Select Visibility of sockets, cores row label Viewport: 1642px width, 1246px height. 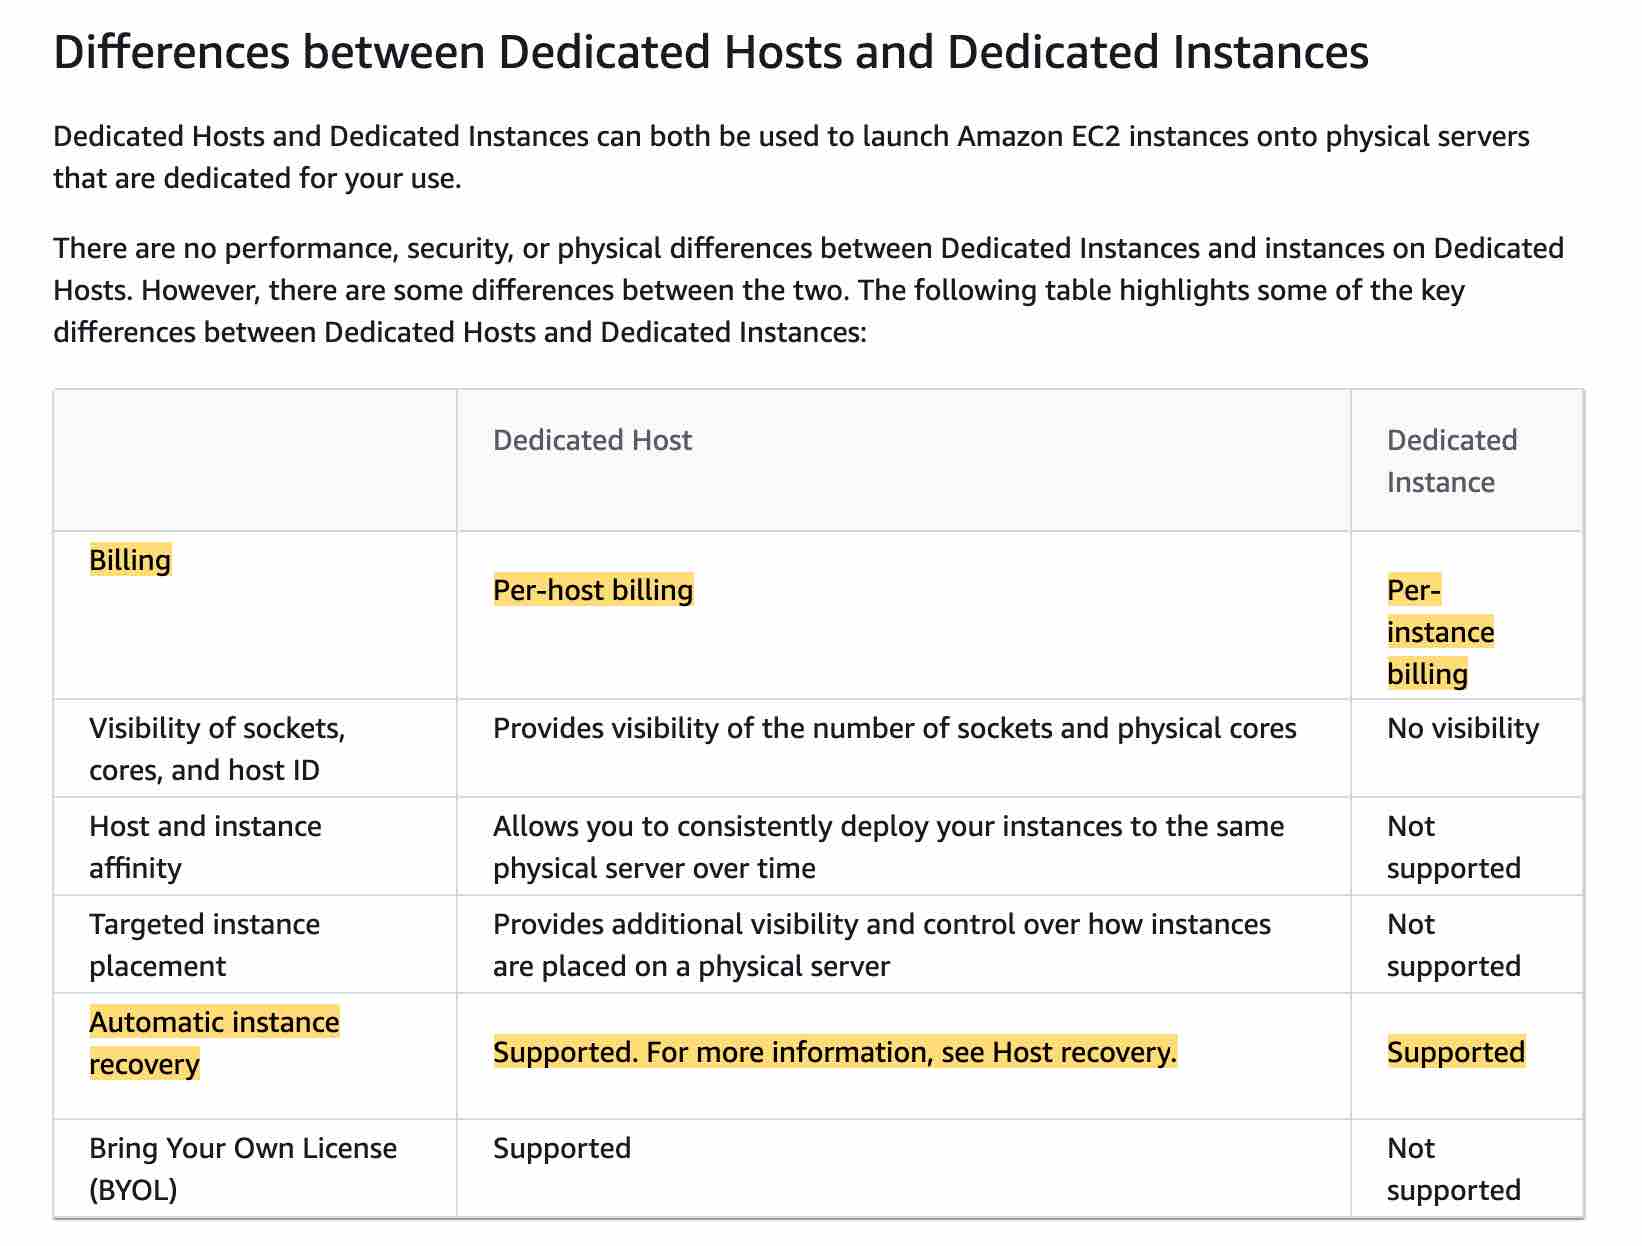pos(217,749)
